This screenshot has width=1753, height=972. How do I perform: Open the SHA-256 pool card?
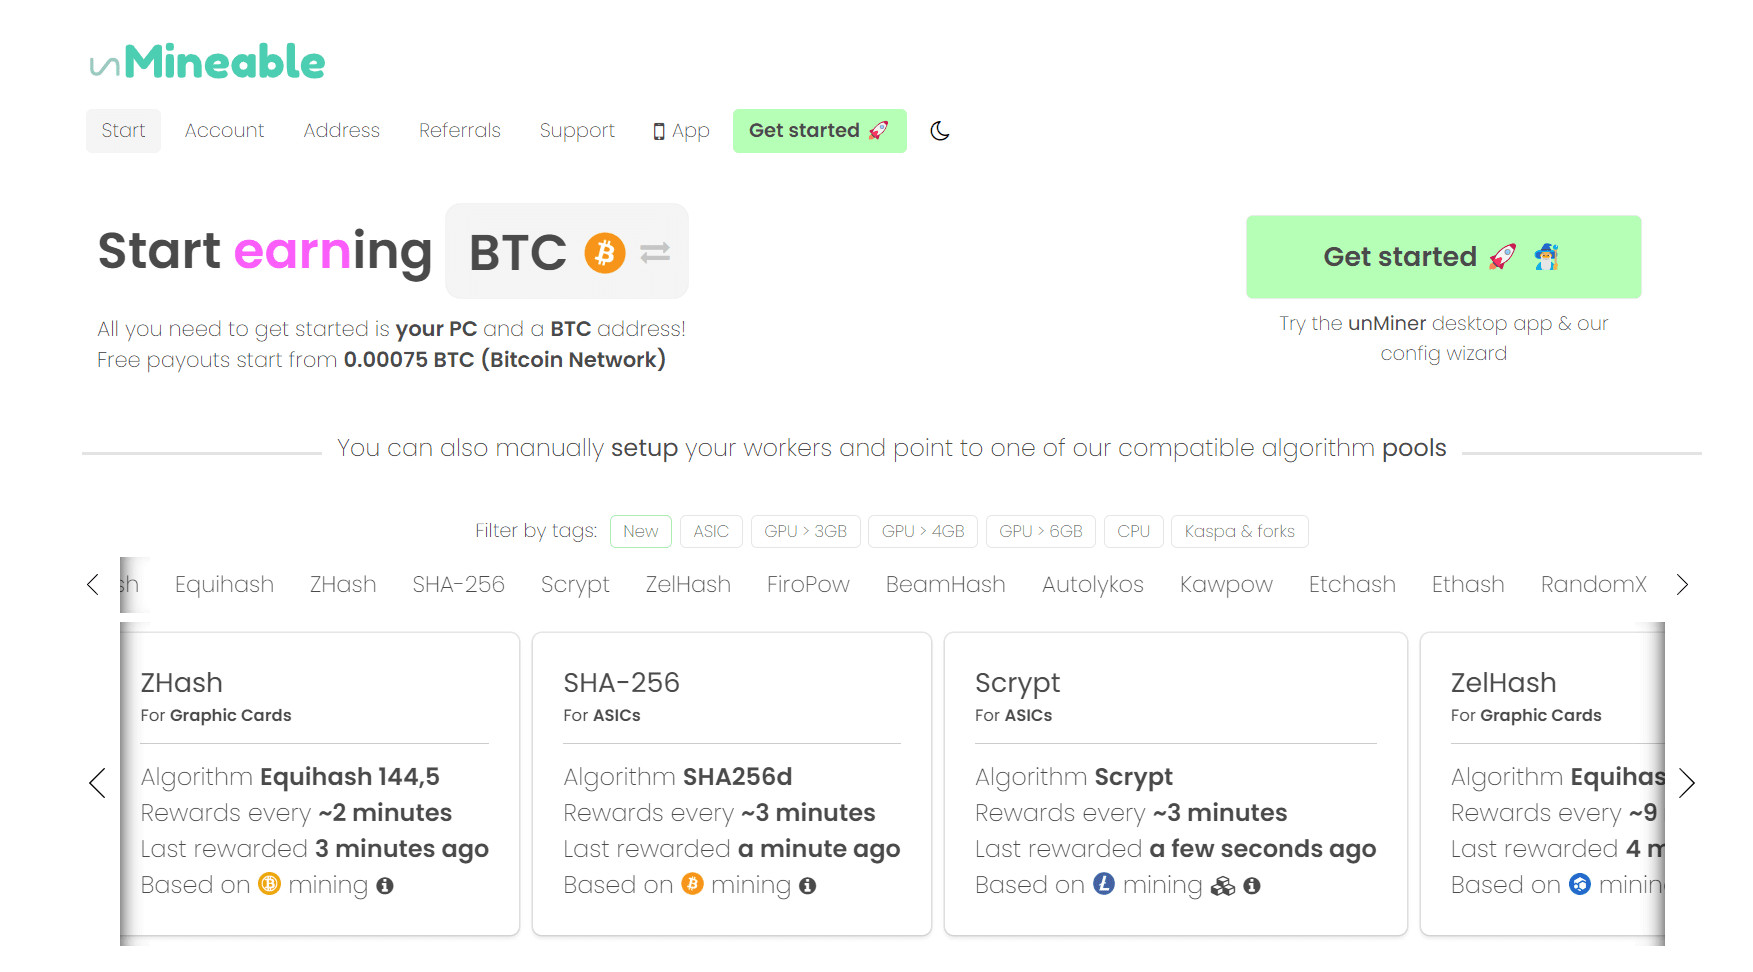click(732, 784)
